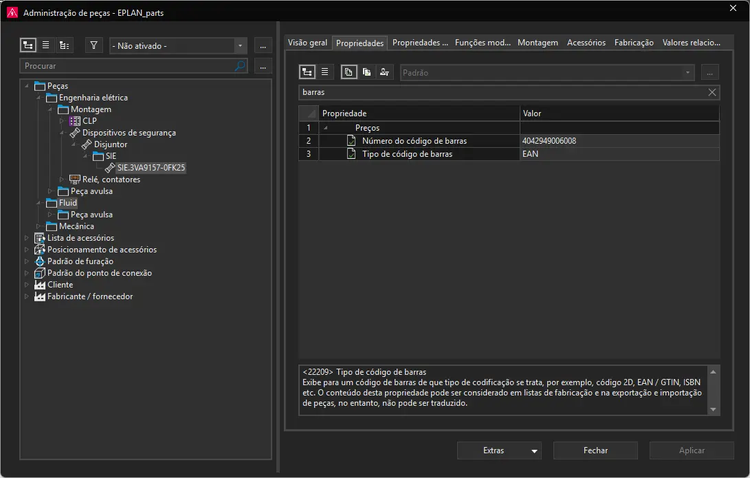Expand the Cliente tree node
Image resolution: width=750 pixels, height=478 pixels.
coord(26,285)
